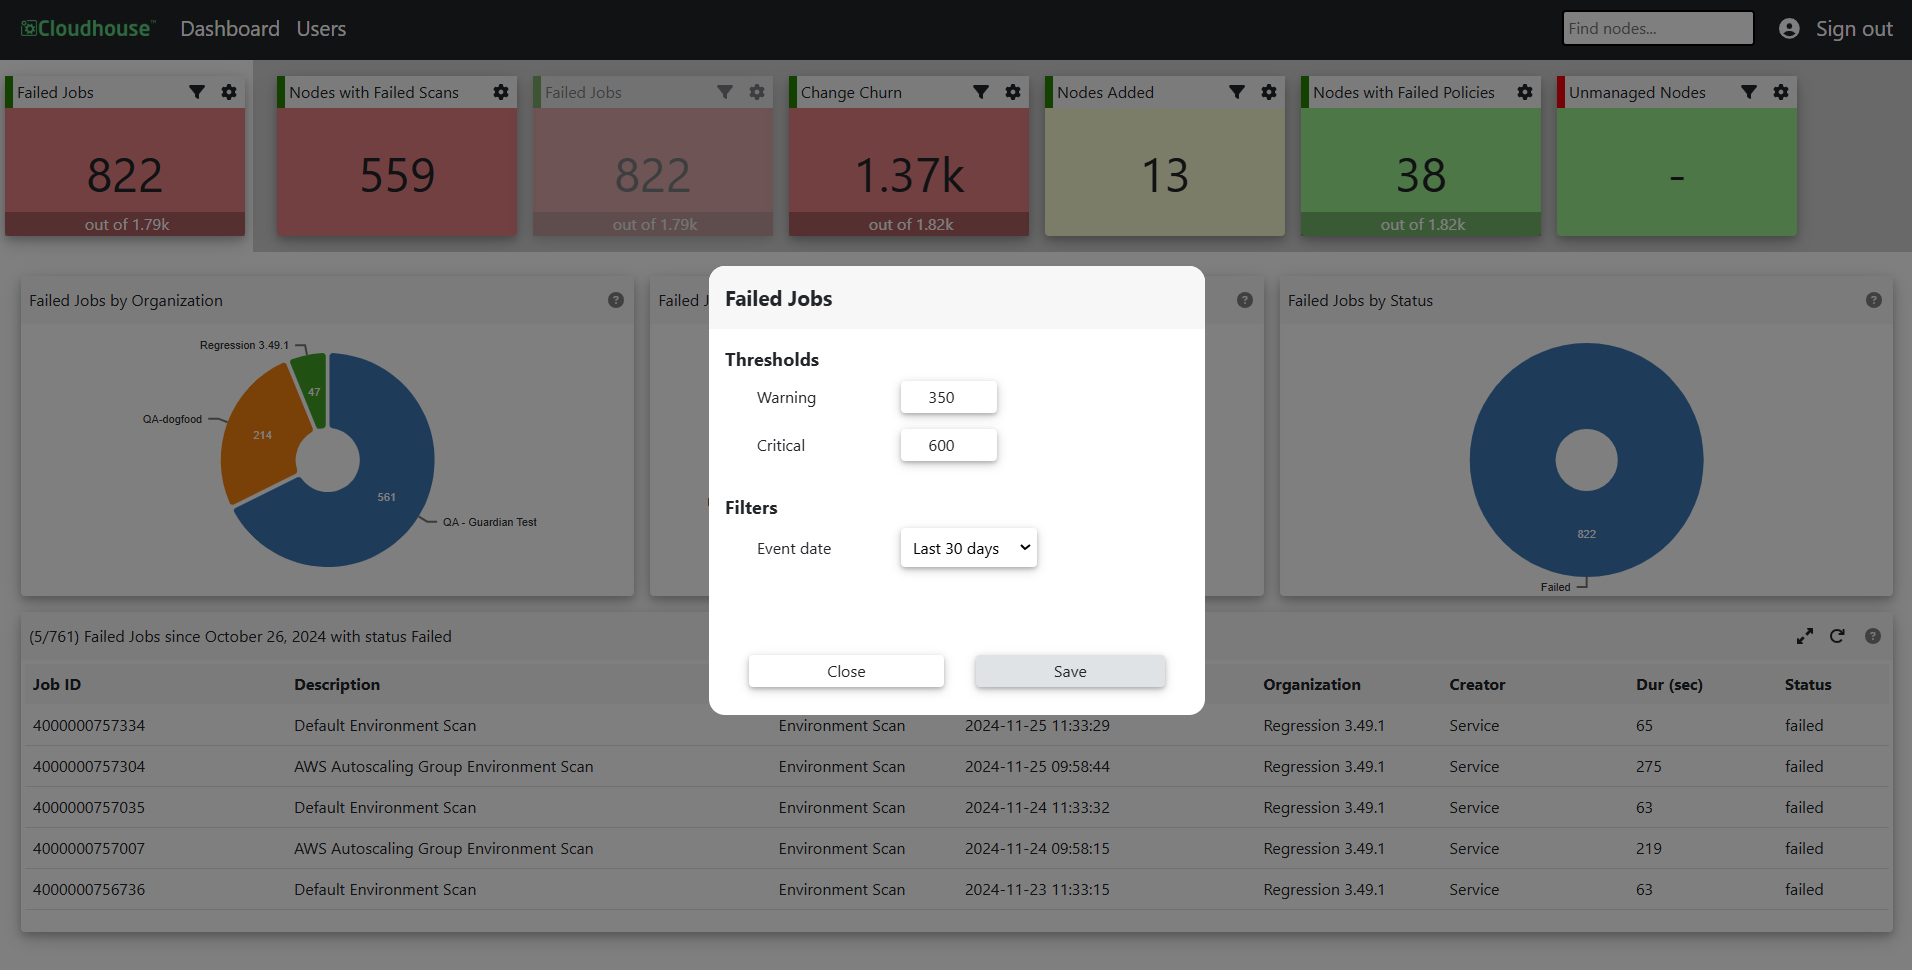
Task: Open settings gear on Nodes with Failed Scans
Action: coord(501,92)
